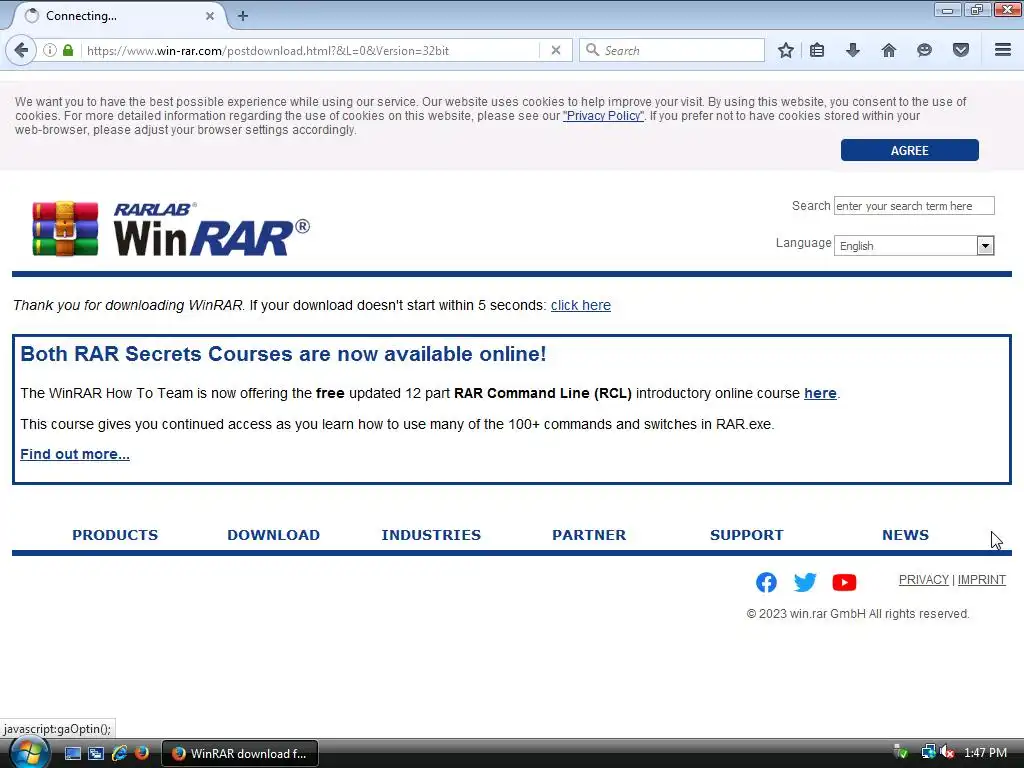This screenshot has width=1024, height=768.
Task: Click the green padlock security icon
Action: point(68,50)
